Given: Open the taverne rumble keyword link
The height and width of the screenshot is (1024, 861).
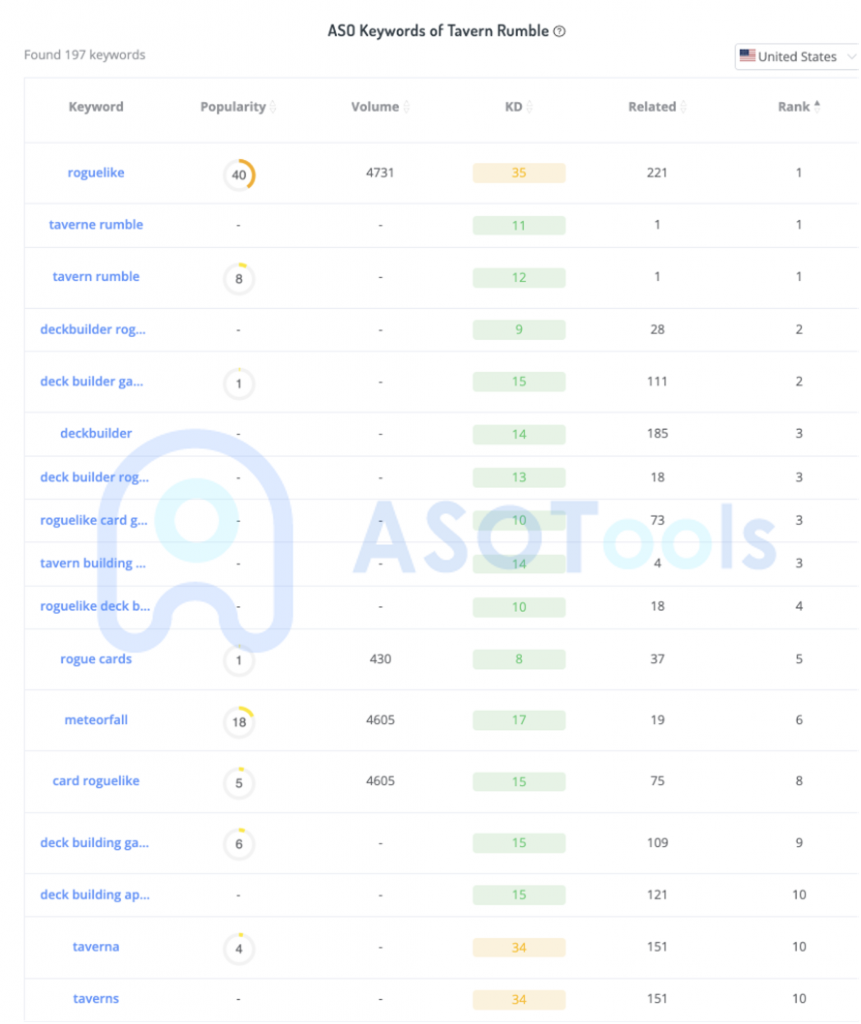Looking at the screenshot, I should click(x=96, y=225).
